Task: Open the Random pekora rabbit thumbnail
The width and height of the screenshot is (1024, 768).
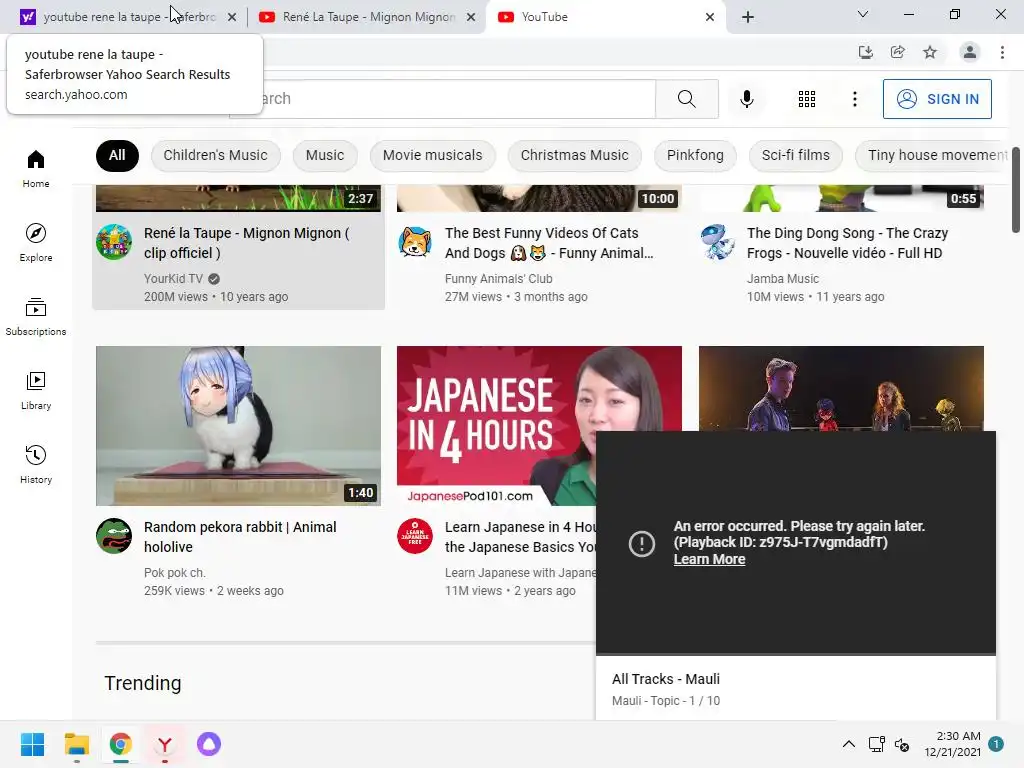Action: 238,426
